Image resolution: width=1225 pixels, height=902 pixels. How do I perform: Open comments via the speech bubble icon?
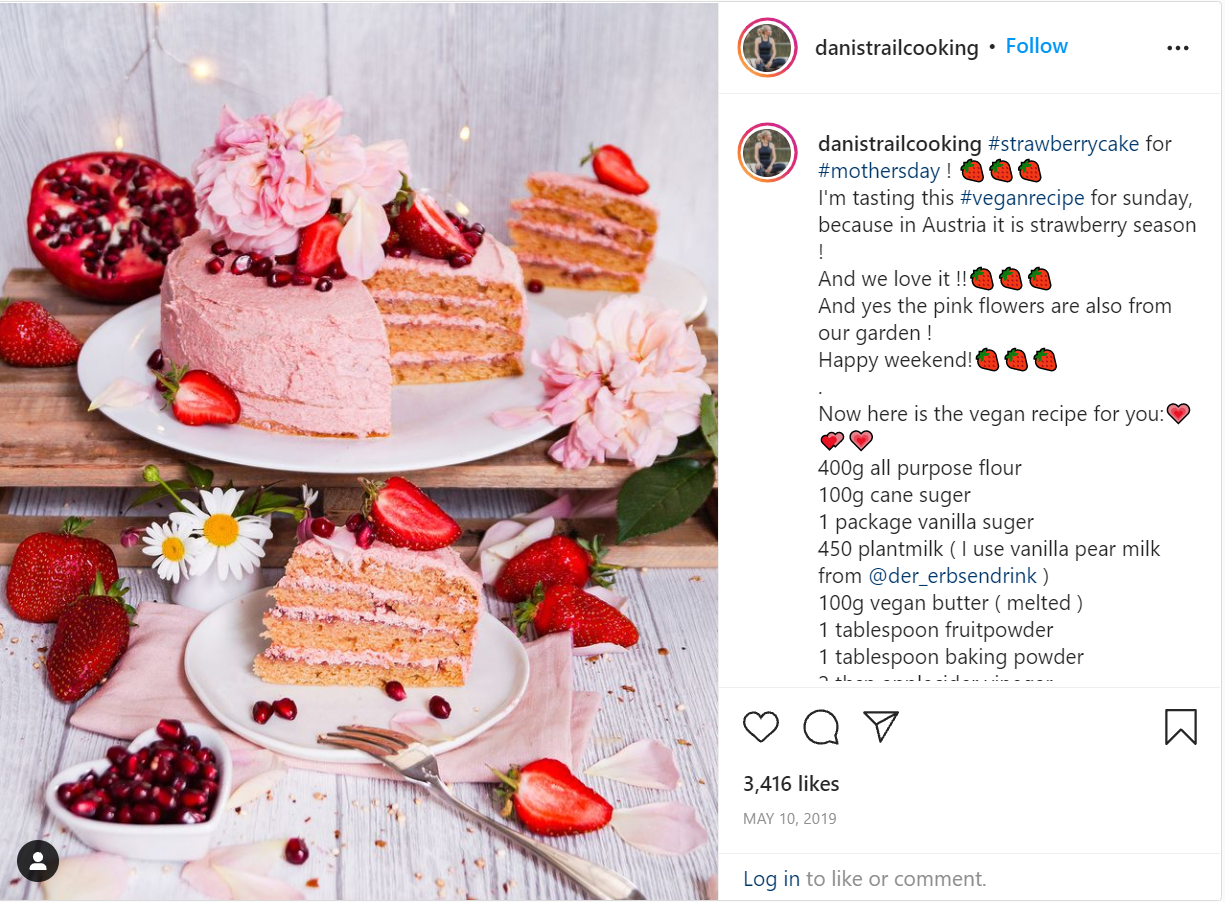pyautogui.click(x=821, y=727)
